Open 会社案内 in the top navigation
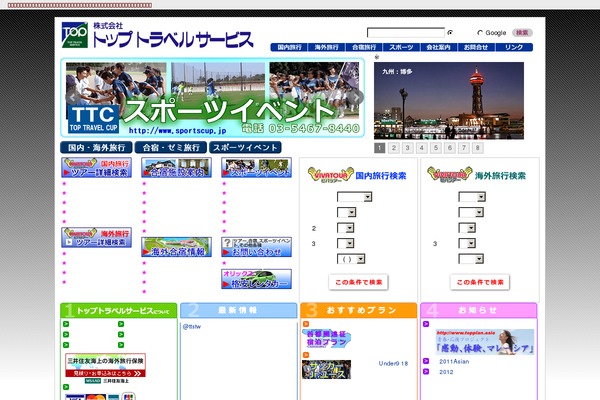This screenshot has height=400, width=600. click(439, 47)
